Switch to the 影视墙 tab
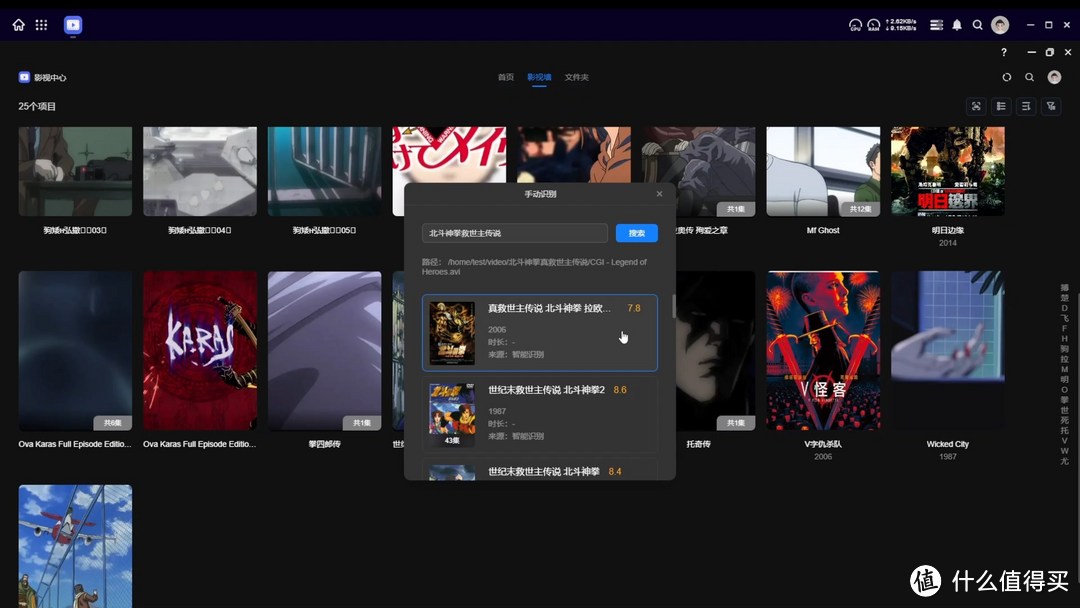This screenshot has width=1080, height=608. click(539, 77)
